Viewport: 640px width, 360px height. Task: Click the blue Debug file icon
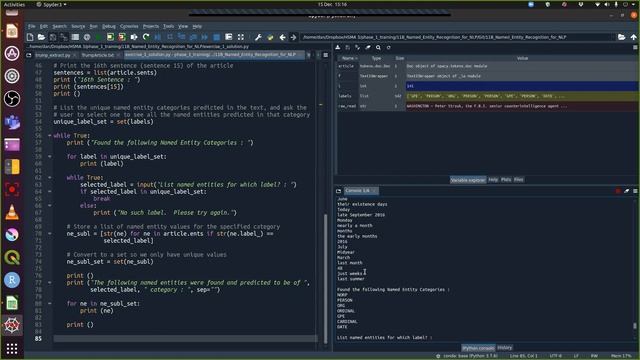[158, 37]
